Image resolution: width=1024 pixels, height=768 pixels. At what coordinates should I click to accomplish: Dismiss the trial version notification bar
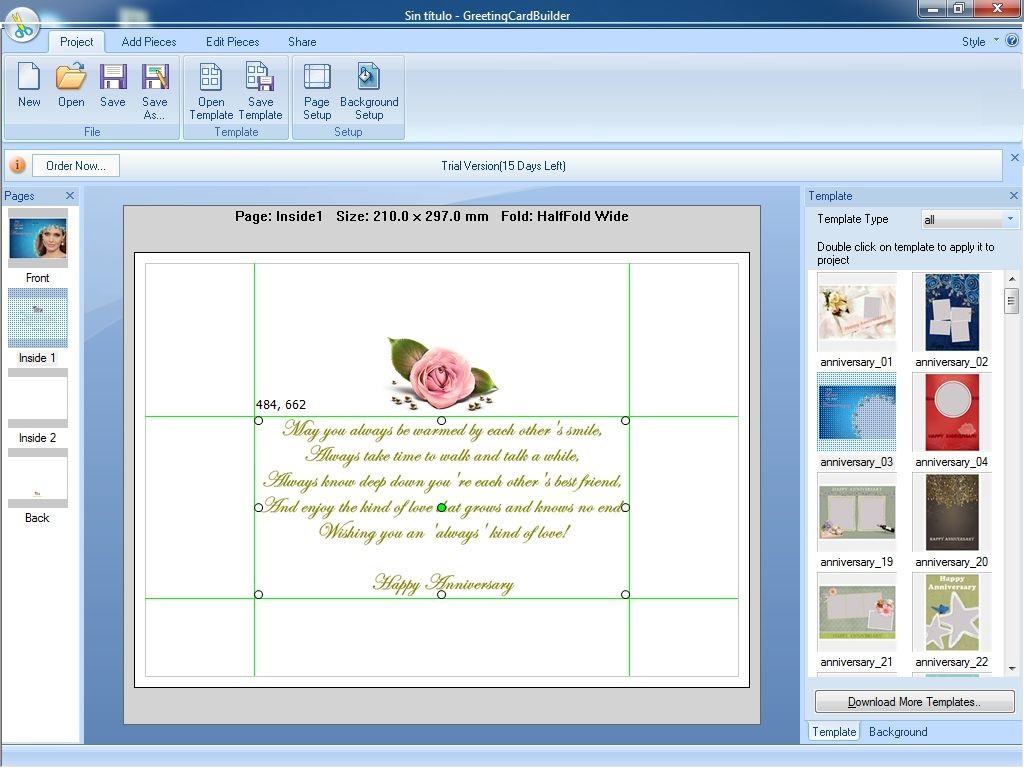click(1015, 157)
